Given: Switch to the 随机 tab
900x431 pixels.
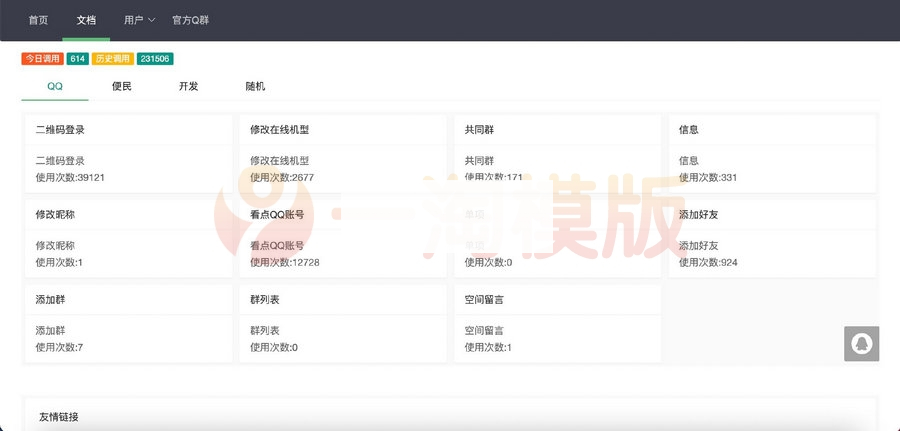Looking at the screenshot, I should 255,86.
